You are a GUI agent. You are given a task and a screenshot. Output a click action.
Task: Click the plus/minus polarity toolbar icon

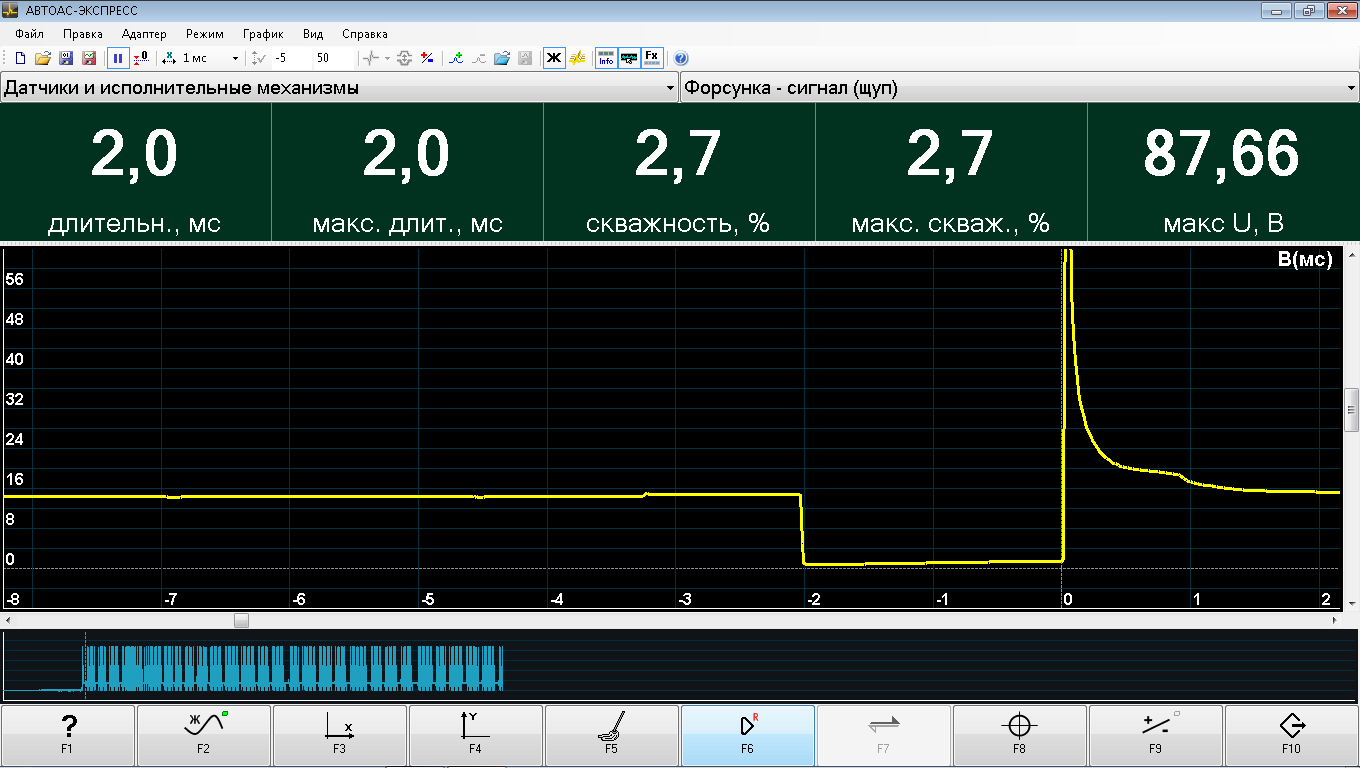click(x=427, y=58)
